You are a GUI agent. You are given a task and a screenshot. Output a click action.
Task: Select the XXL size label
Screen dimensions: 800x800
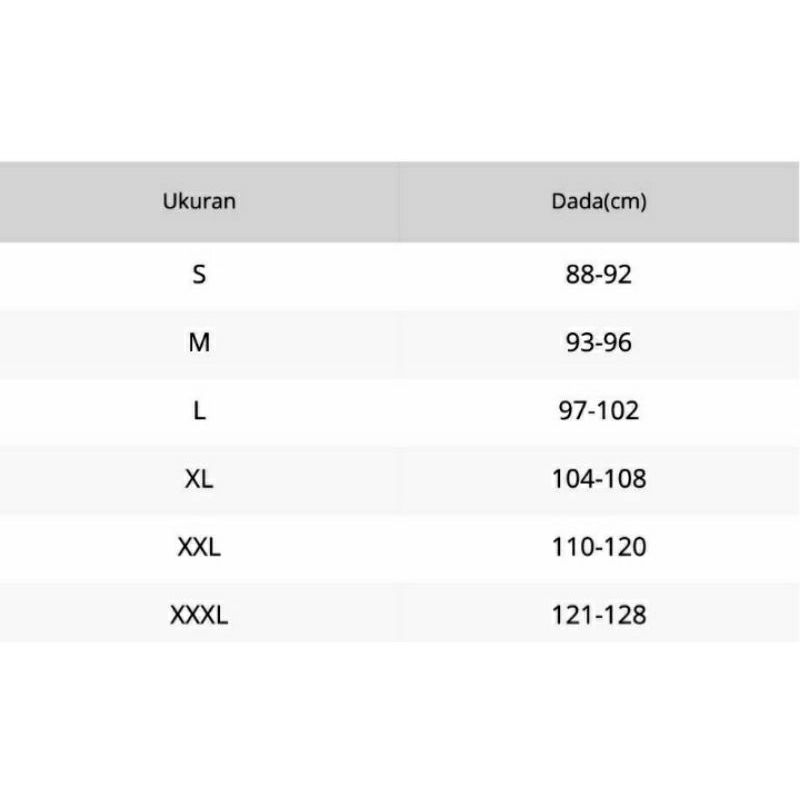(x=199, y=547)
